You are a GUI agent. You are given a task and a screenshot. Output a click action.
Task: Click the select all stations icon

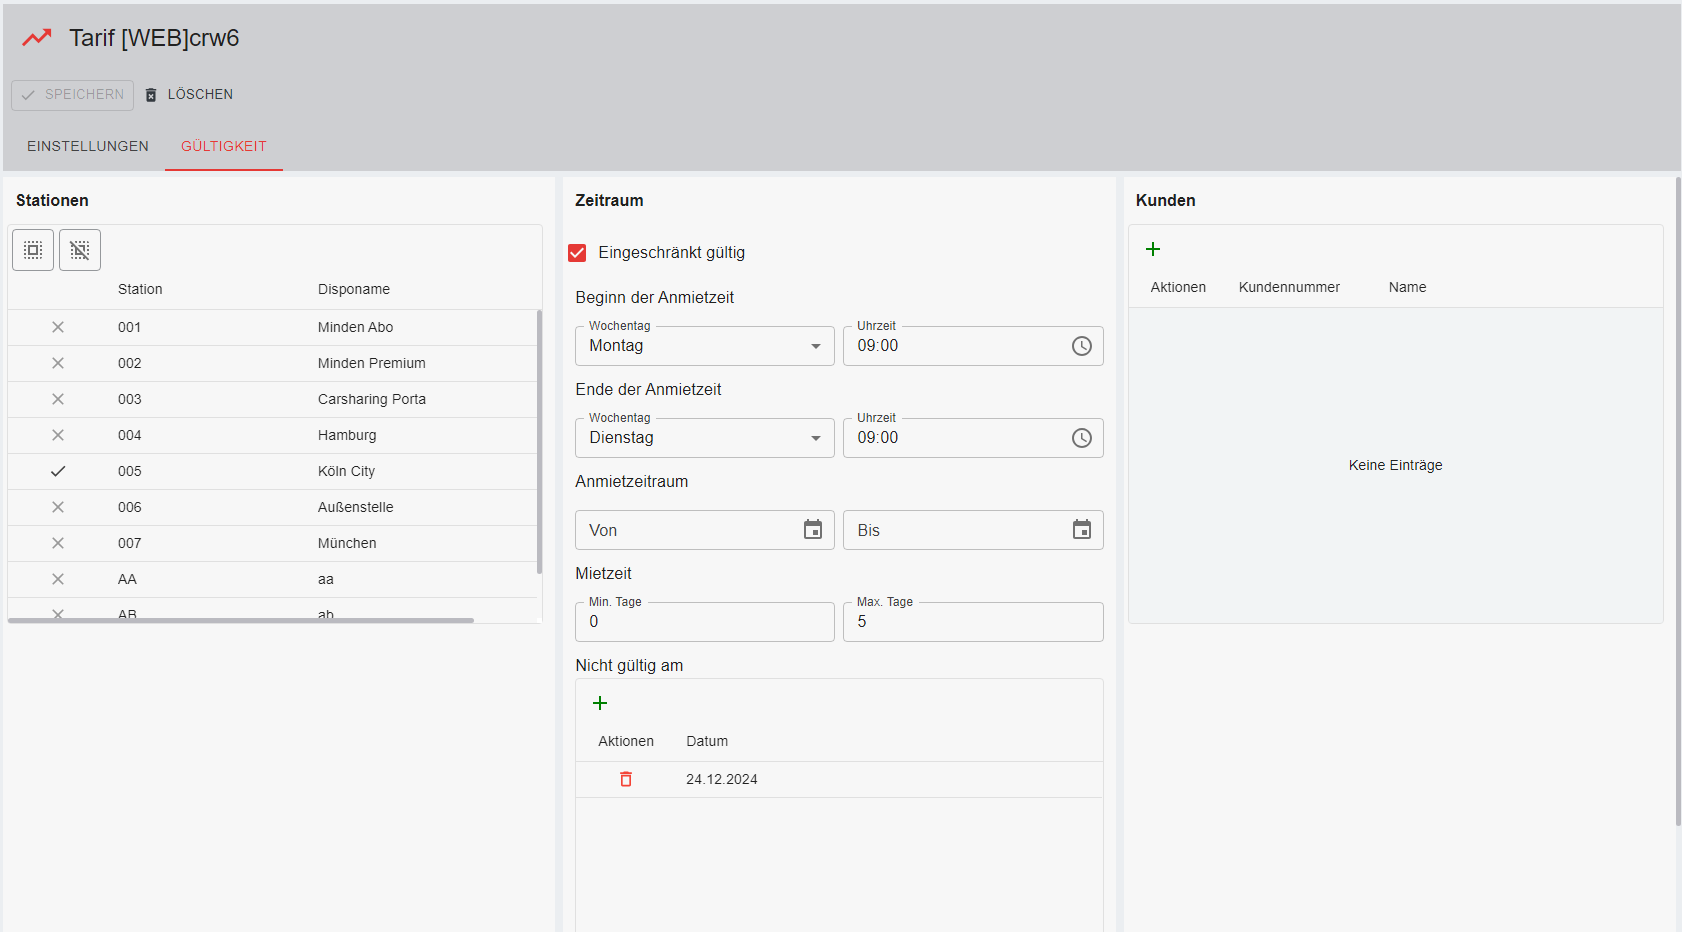(x=33, y=250)
